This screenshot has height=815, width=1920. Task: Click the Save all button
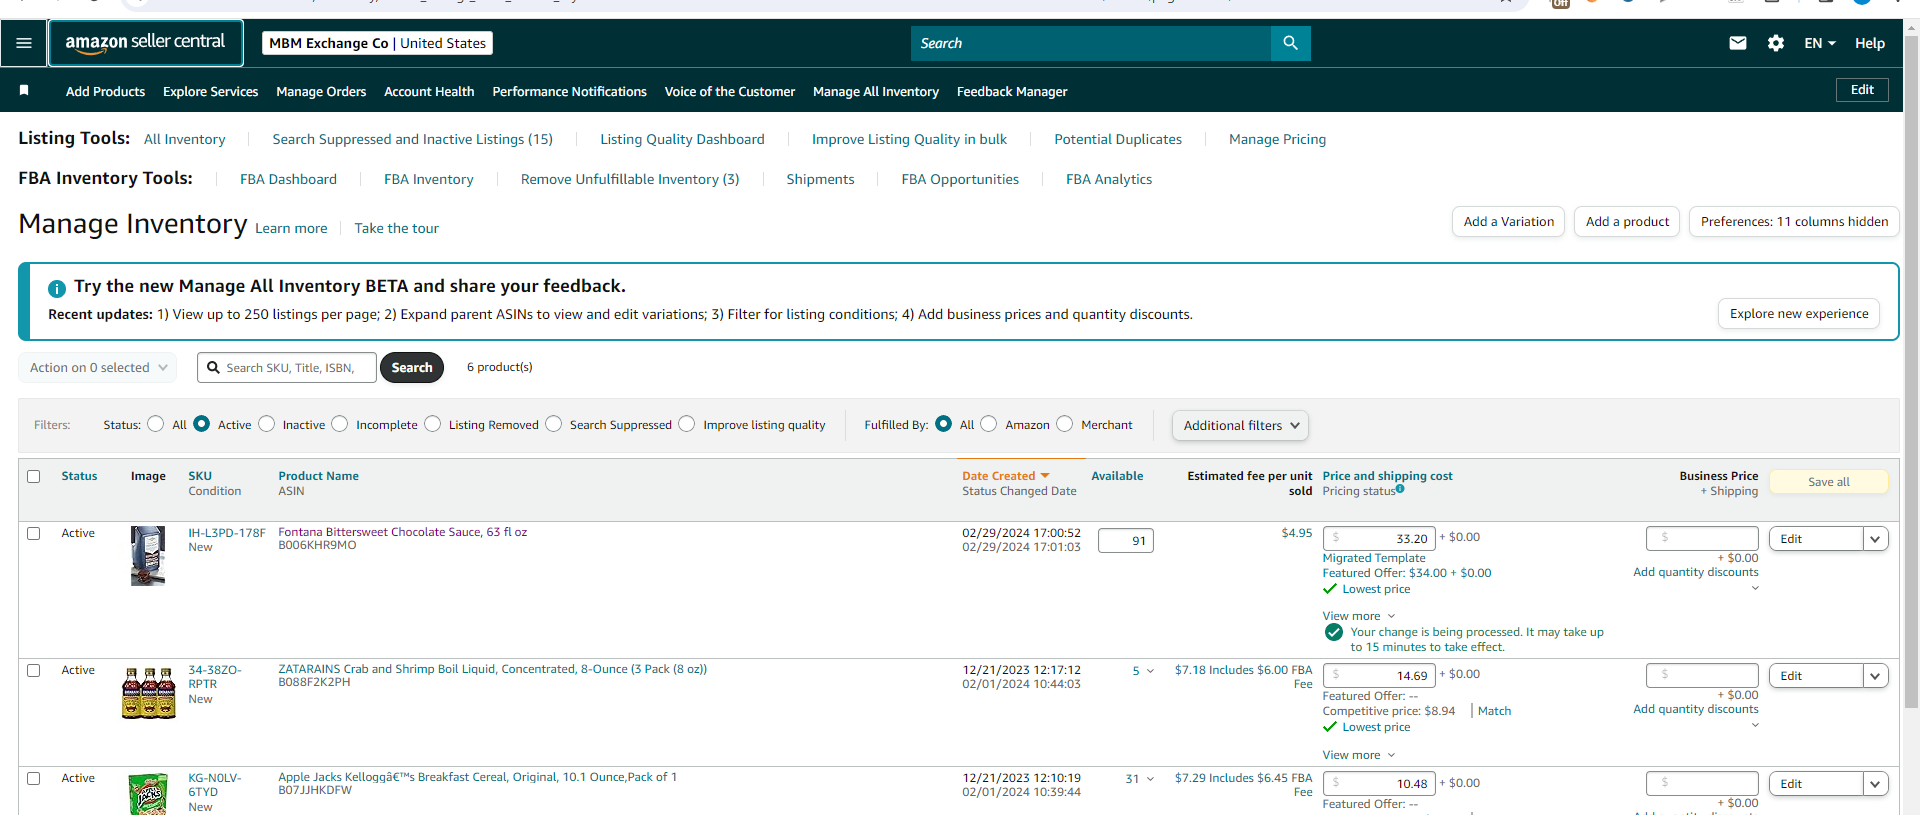(x=1829, y=482)
